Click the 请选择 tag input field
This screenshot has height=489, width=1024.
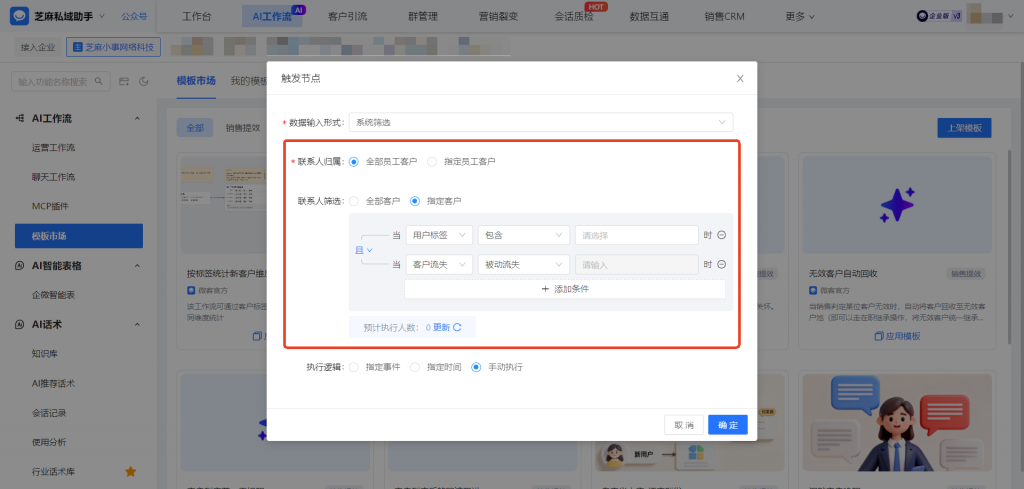coord(636,235)
